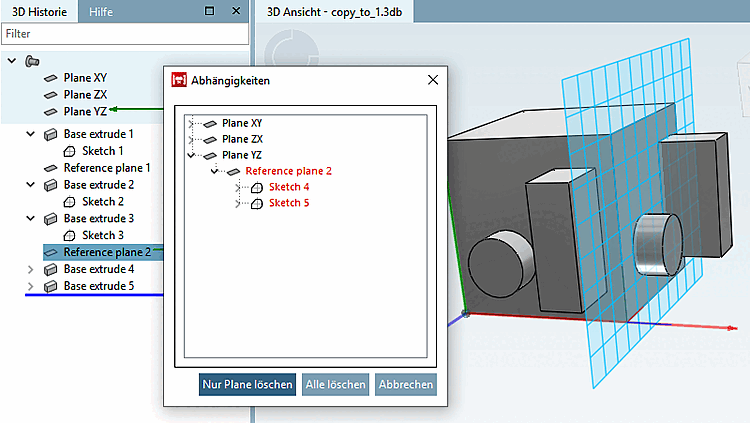
Task: Click the Plane ZX icon in Abhängigkeiten dialog
Action: click(210, 140)
